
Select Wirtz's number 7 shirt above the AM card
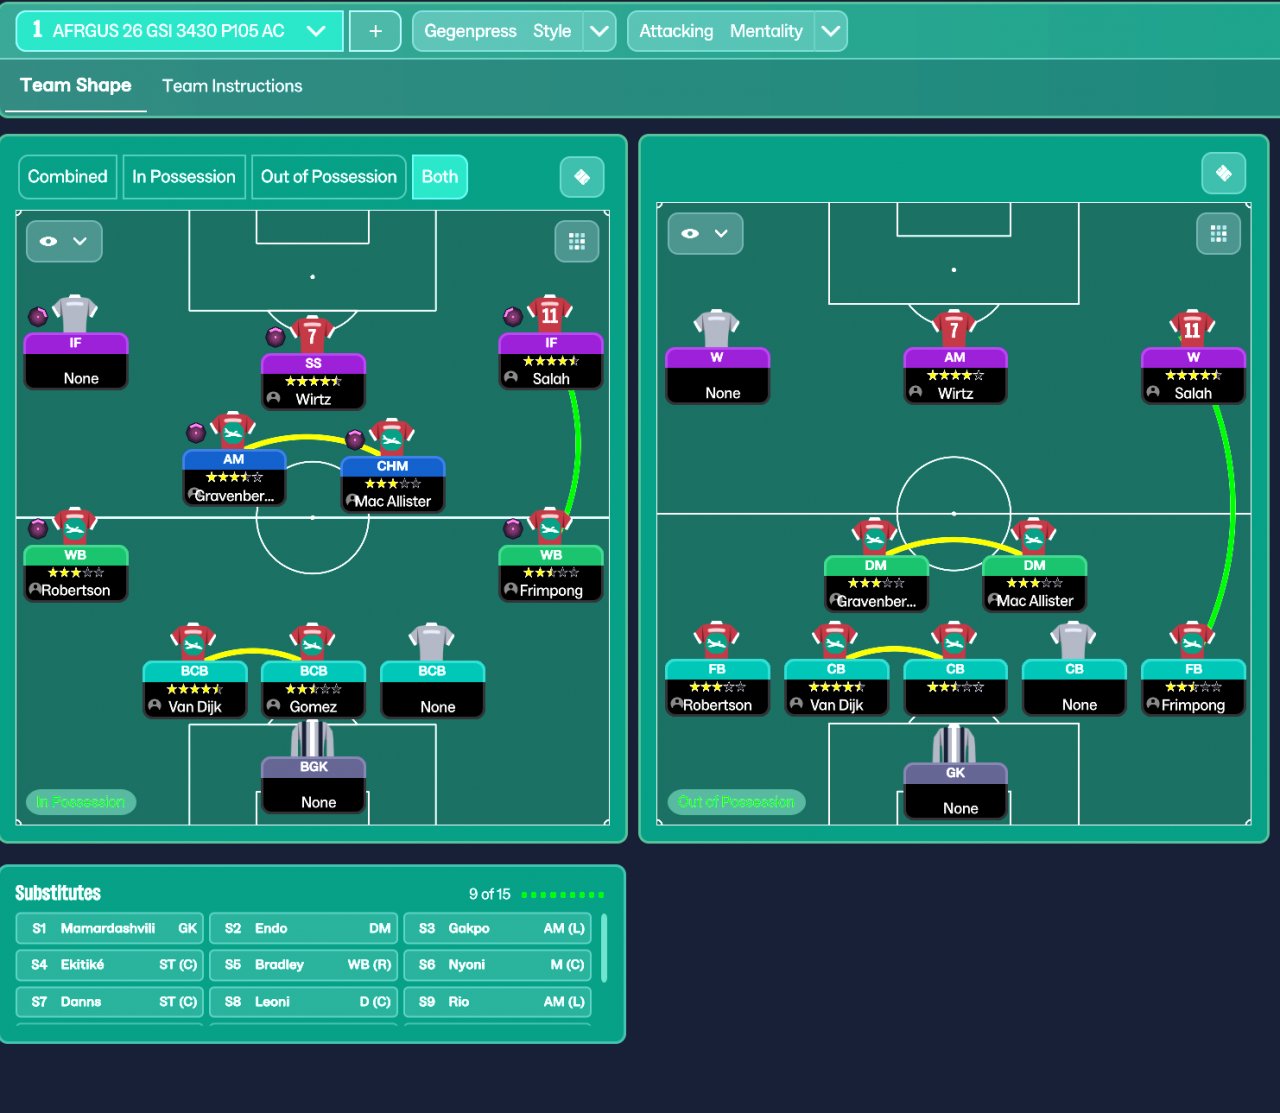(x=954, y=328)
